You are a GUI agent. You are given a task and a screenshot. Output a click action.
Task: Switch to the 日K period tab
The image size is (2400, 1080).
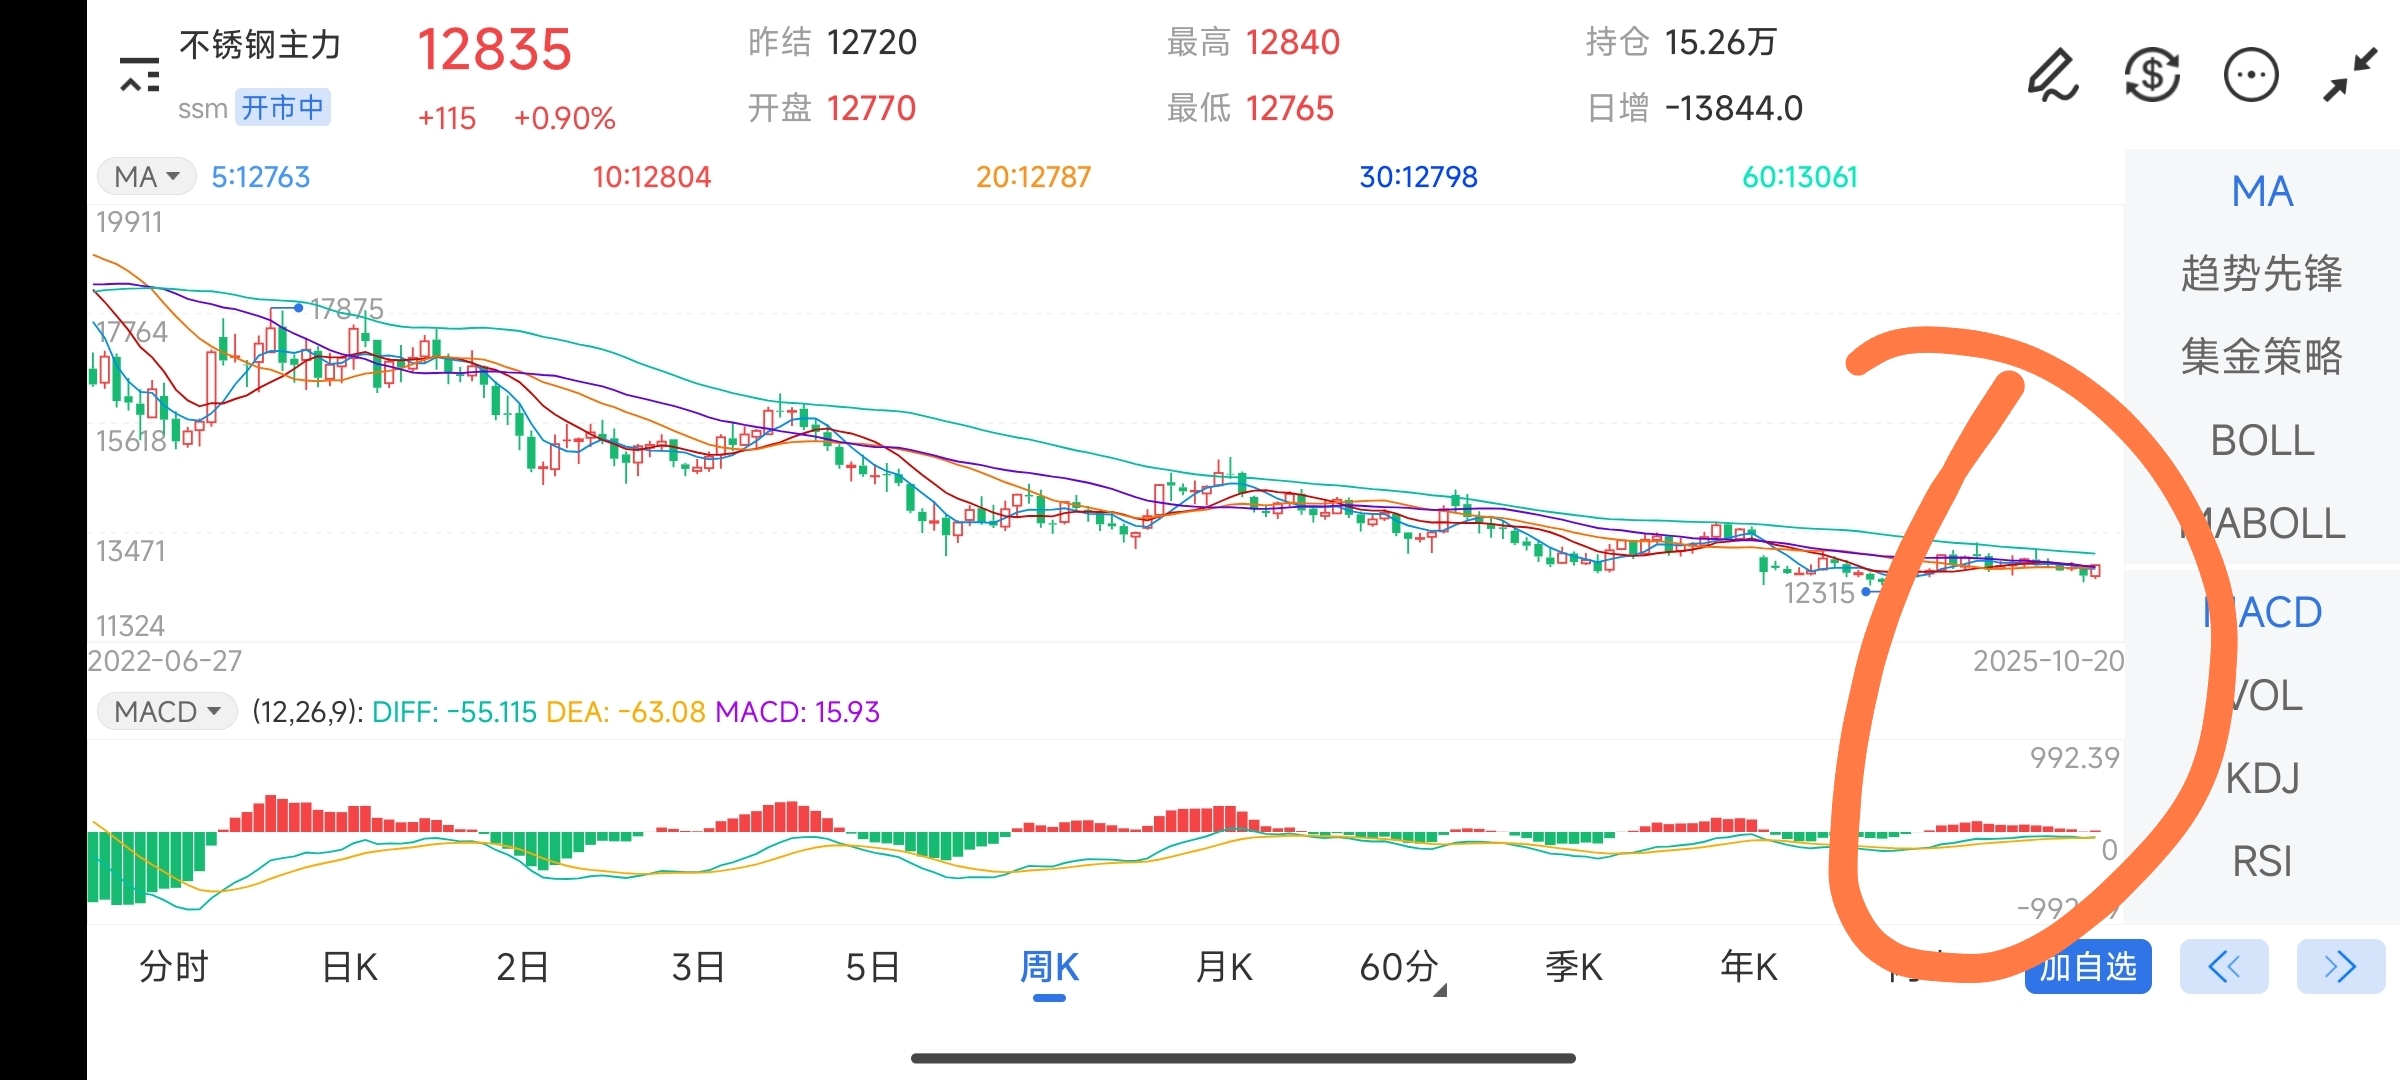coord(349,968)
